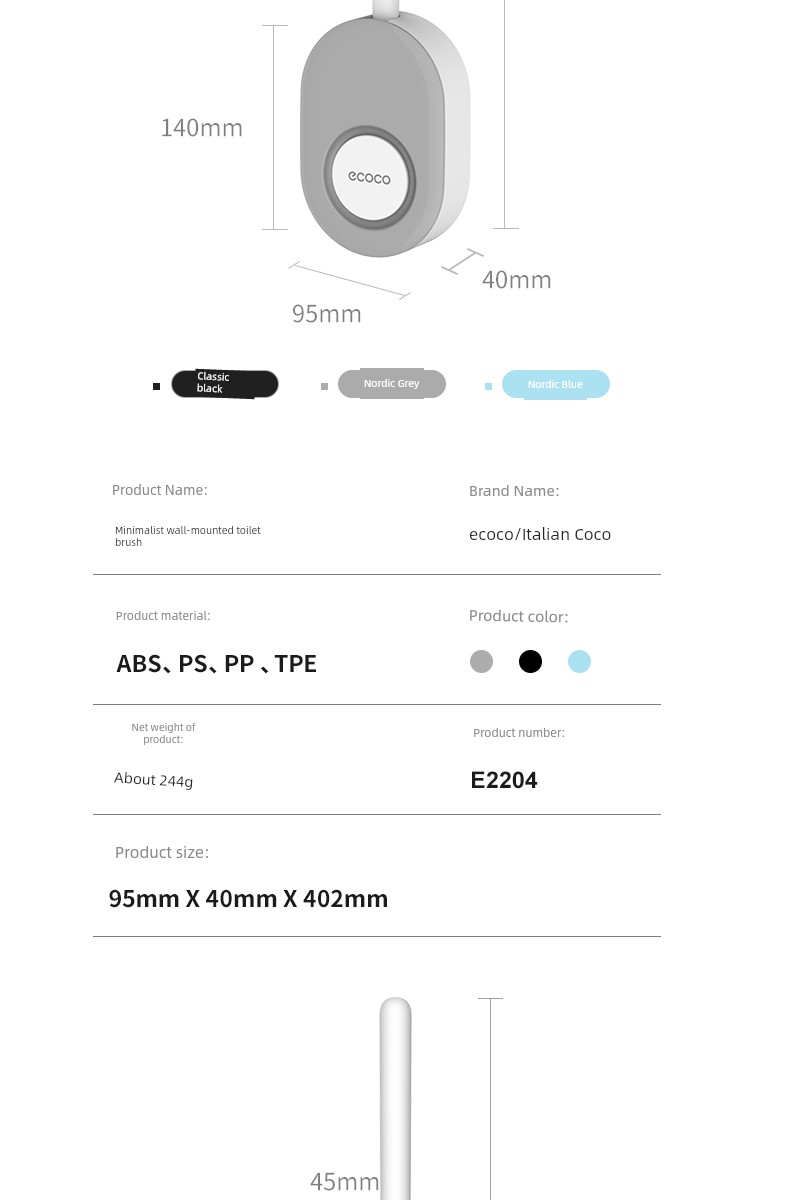This screenshot has width=790, height=1200.
Task: Click the product number E2204
Action: tap(504, 780)
